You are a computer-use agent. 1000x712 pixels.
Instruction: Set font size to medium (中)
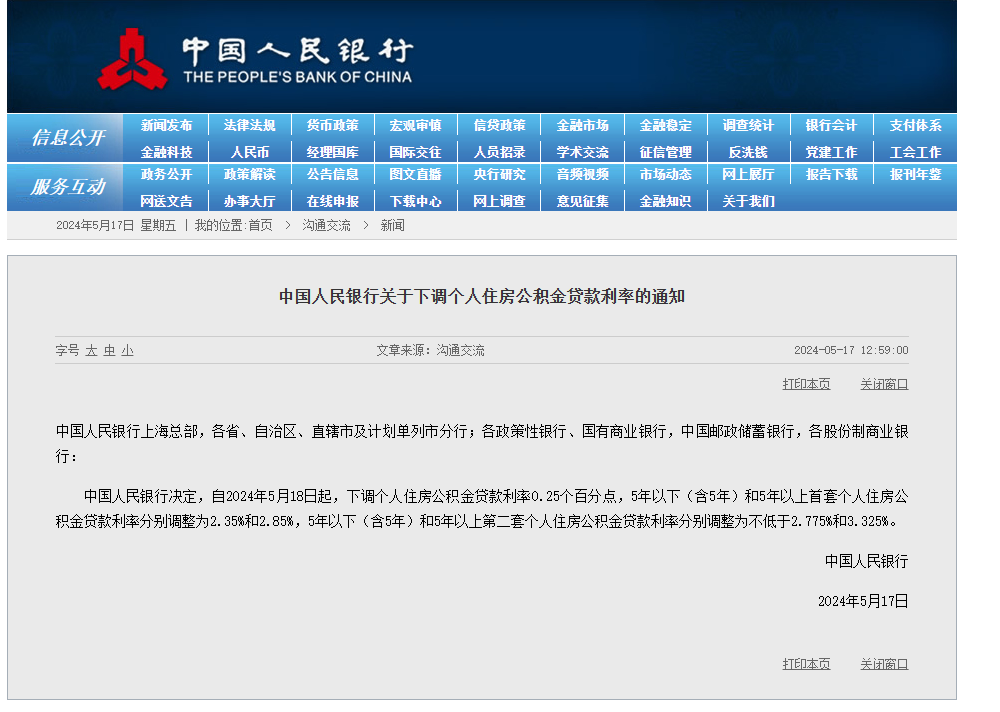[109, 351]
